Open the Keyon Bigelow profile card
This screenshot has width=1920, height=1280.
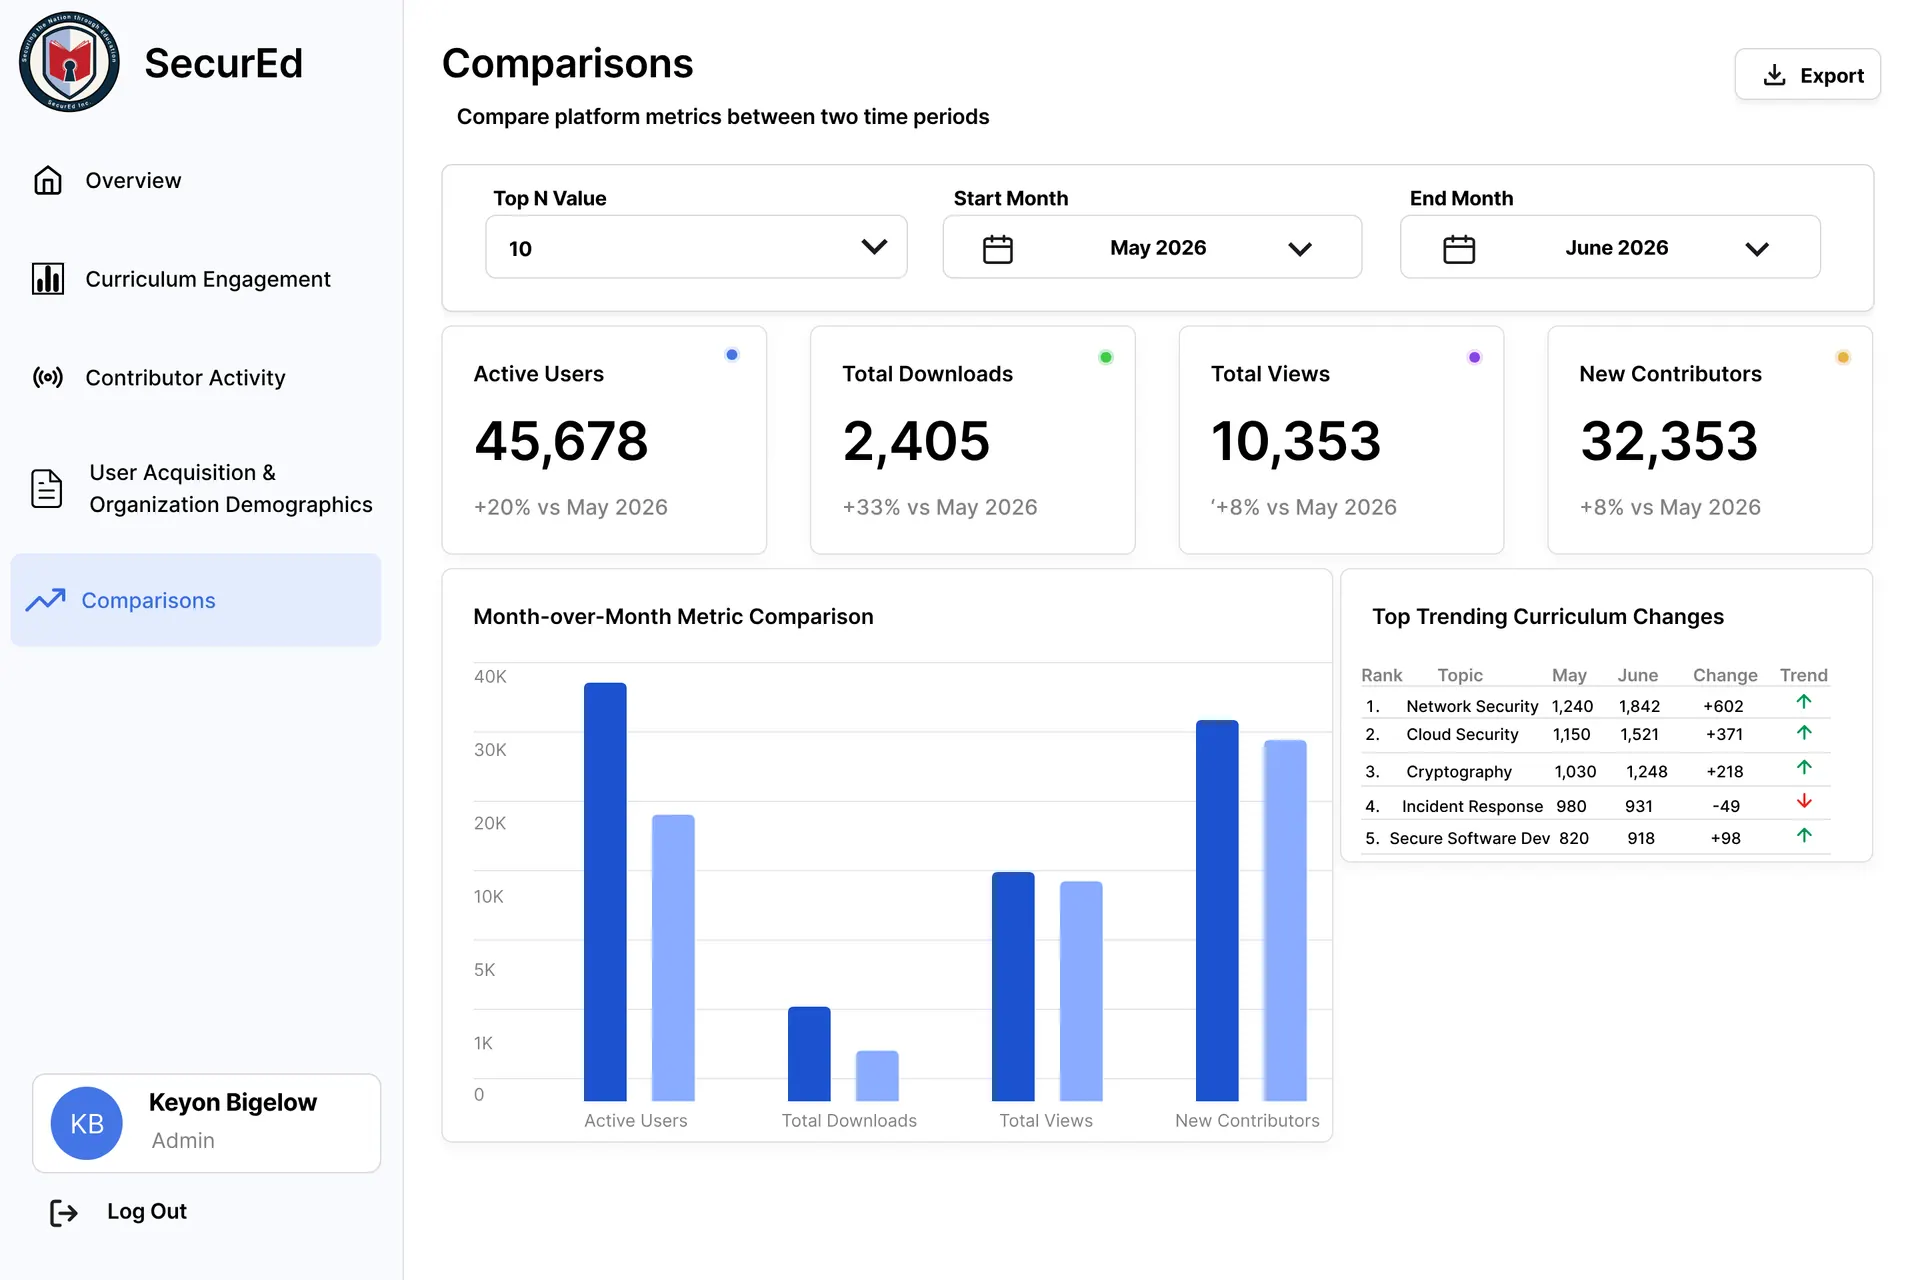(x=207, y=1123)
